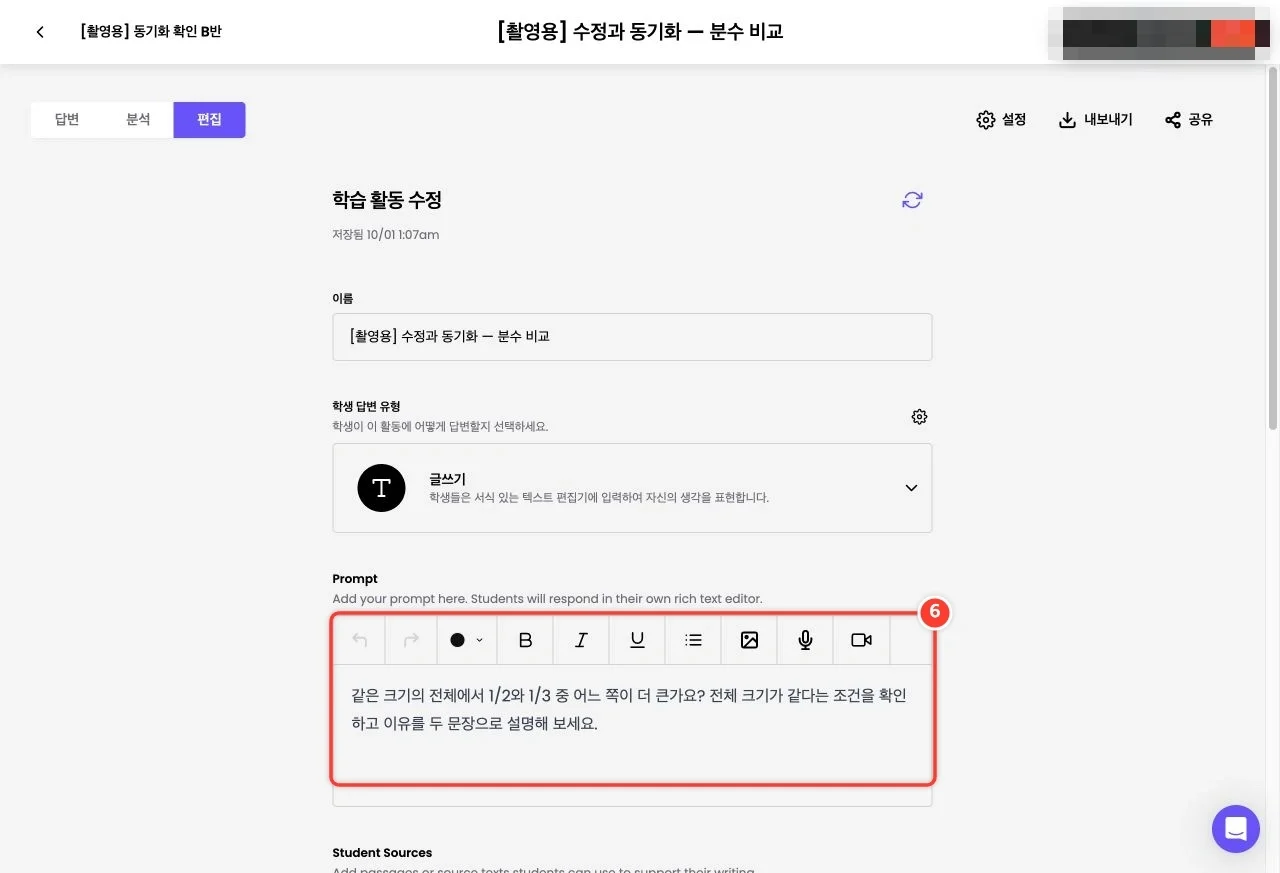Open 설정 settings
Viewport: 1280px width, 873px height.
click(x=1001, y=120)
